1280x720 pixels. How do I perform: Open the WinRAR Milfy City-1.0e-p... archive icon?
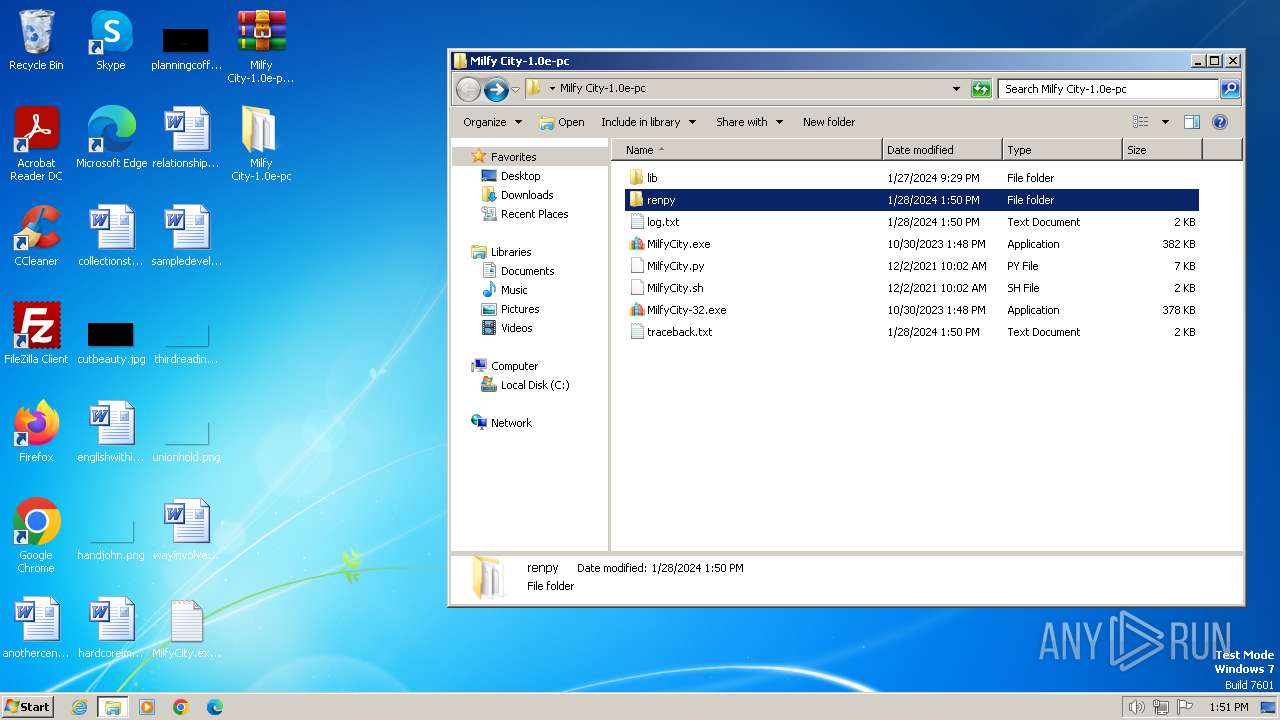(261, 47)
